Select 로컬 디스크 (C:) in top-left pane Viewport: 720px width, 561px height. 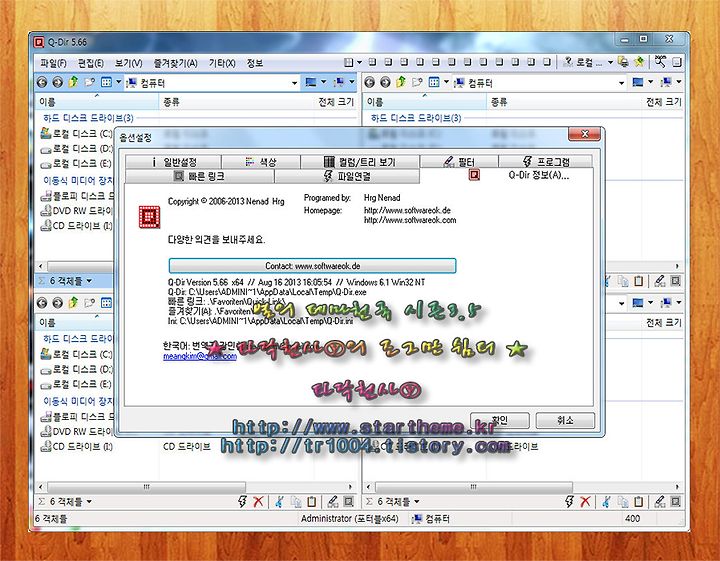point(76,134)
